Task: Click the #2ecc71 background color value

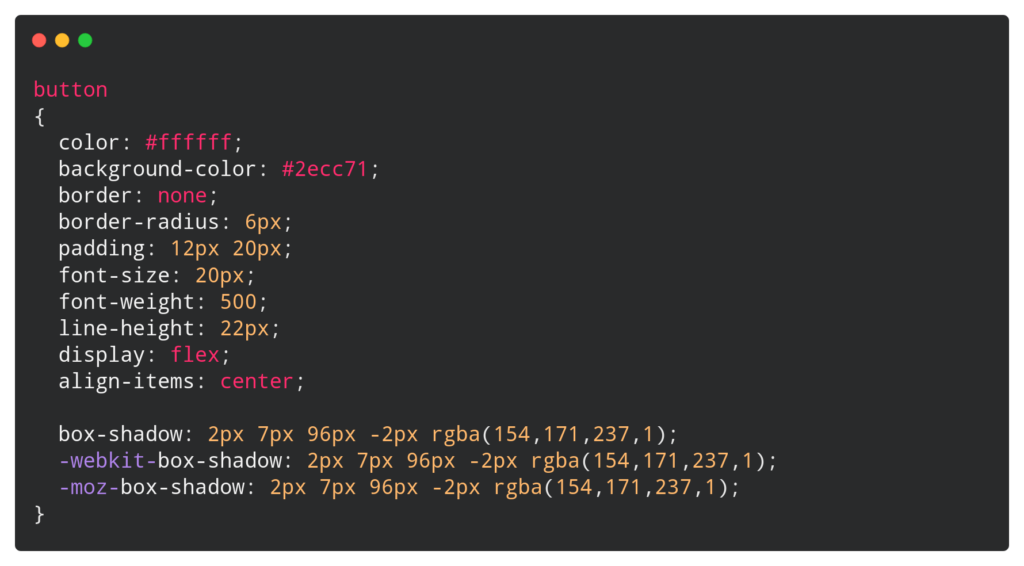Action: [x=325, y=169]
